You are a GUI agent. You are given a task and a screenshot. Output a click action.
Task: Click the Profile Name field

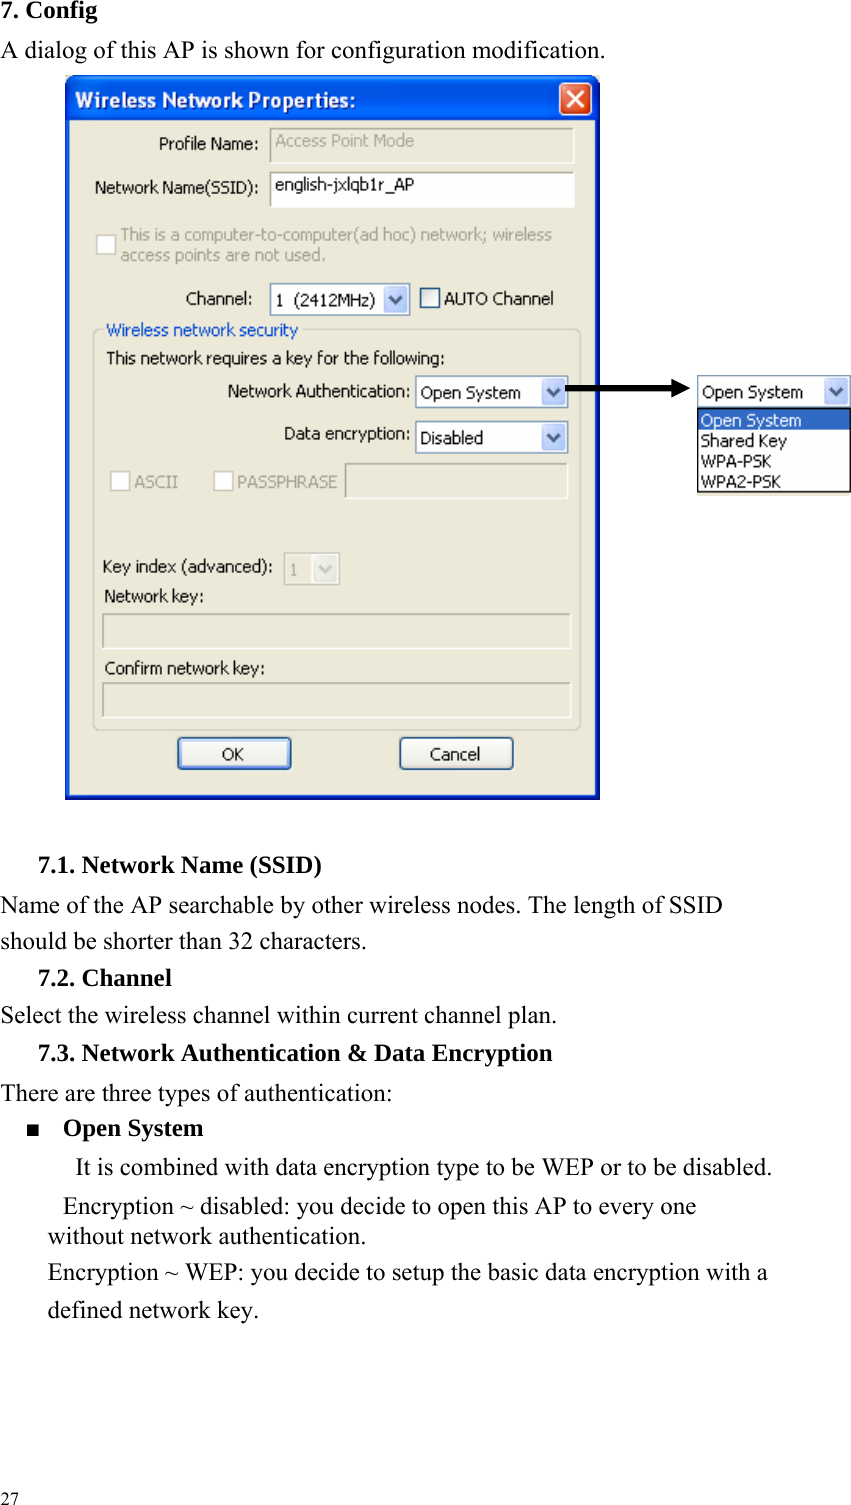tap(422, 144)
